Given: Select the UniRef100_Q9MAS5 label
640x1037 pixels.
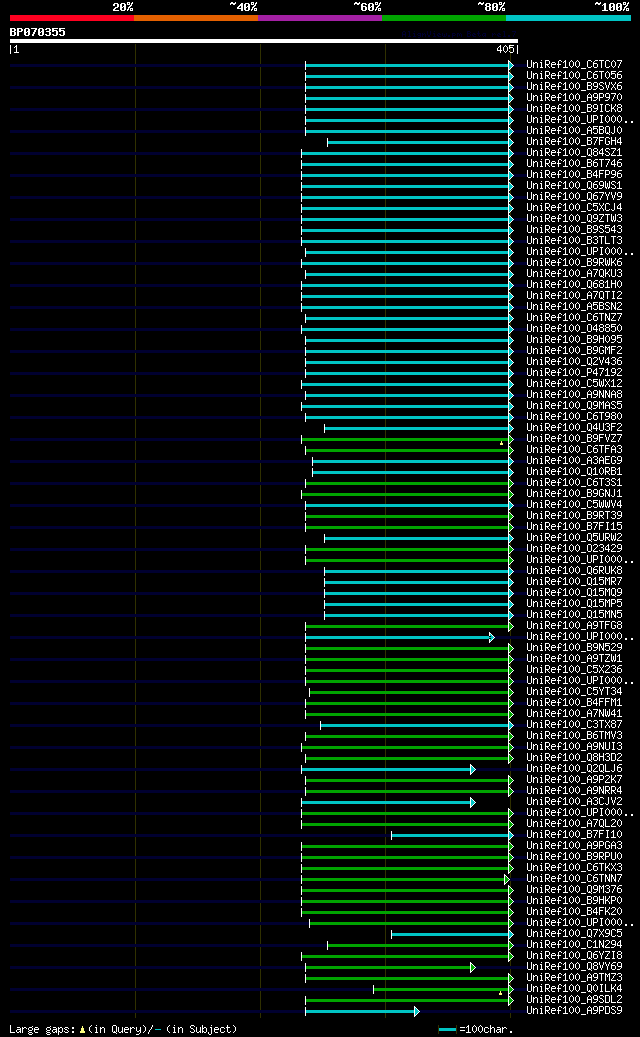Looking at the screenshot, I should (574, 405).
